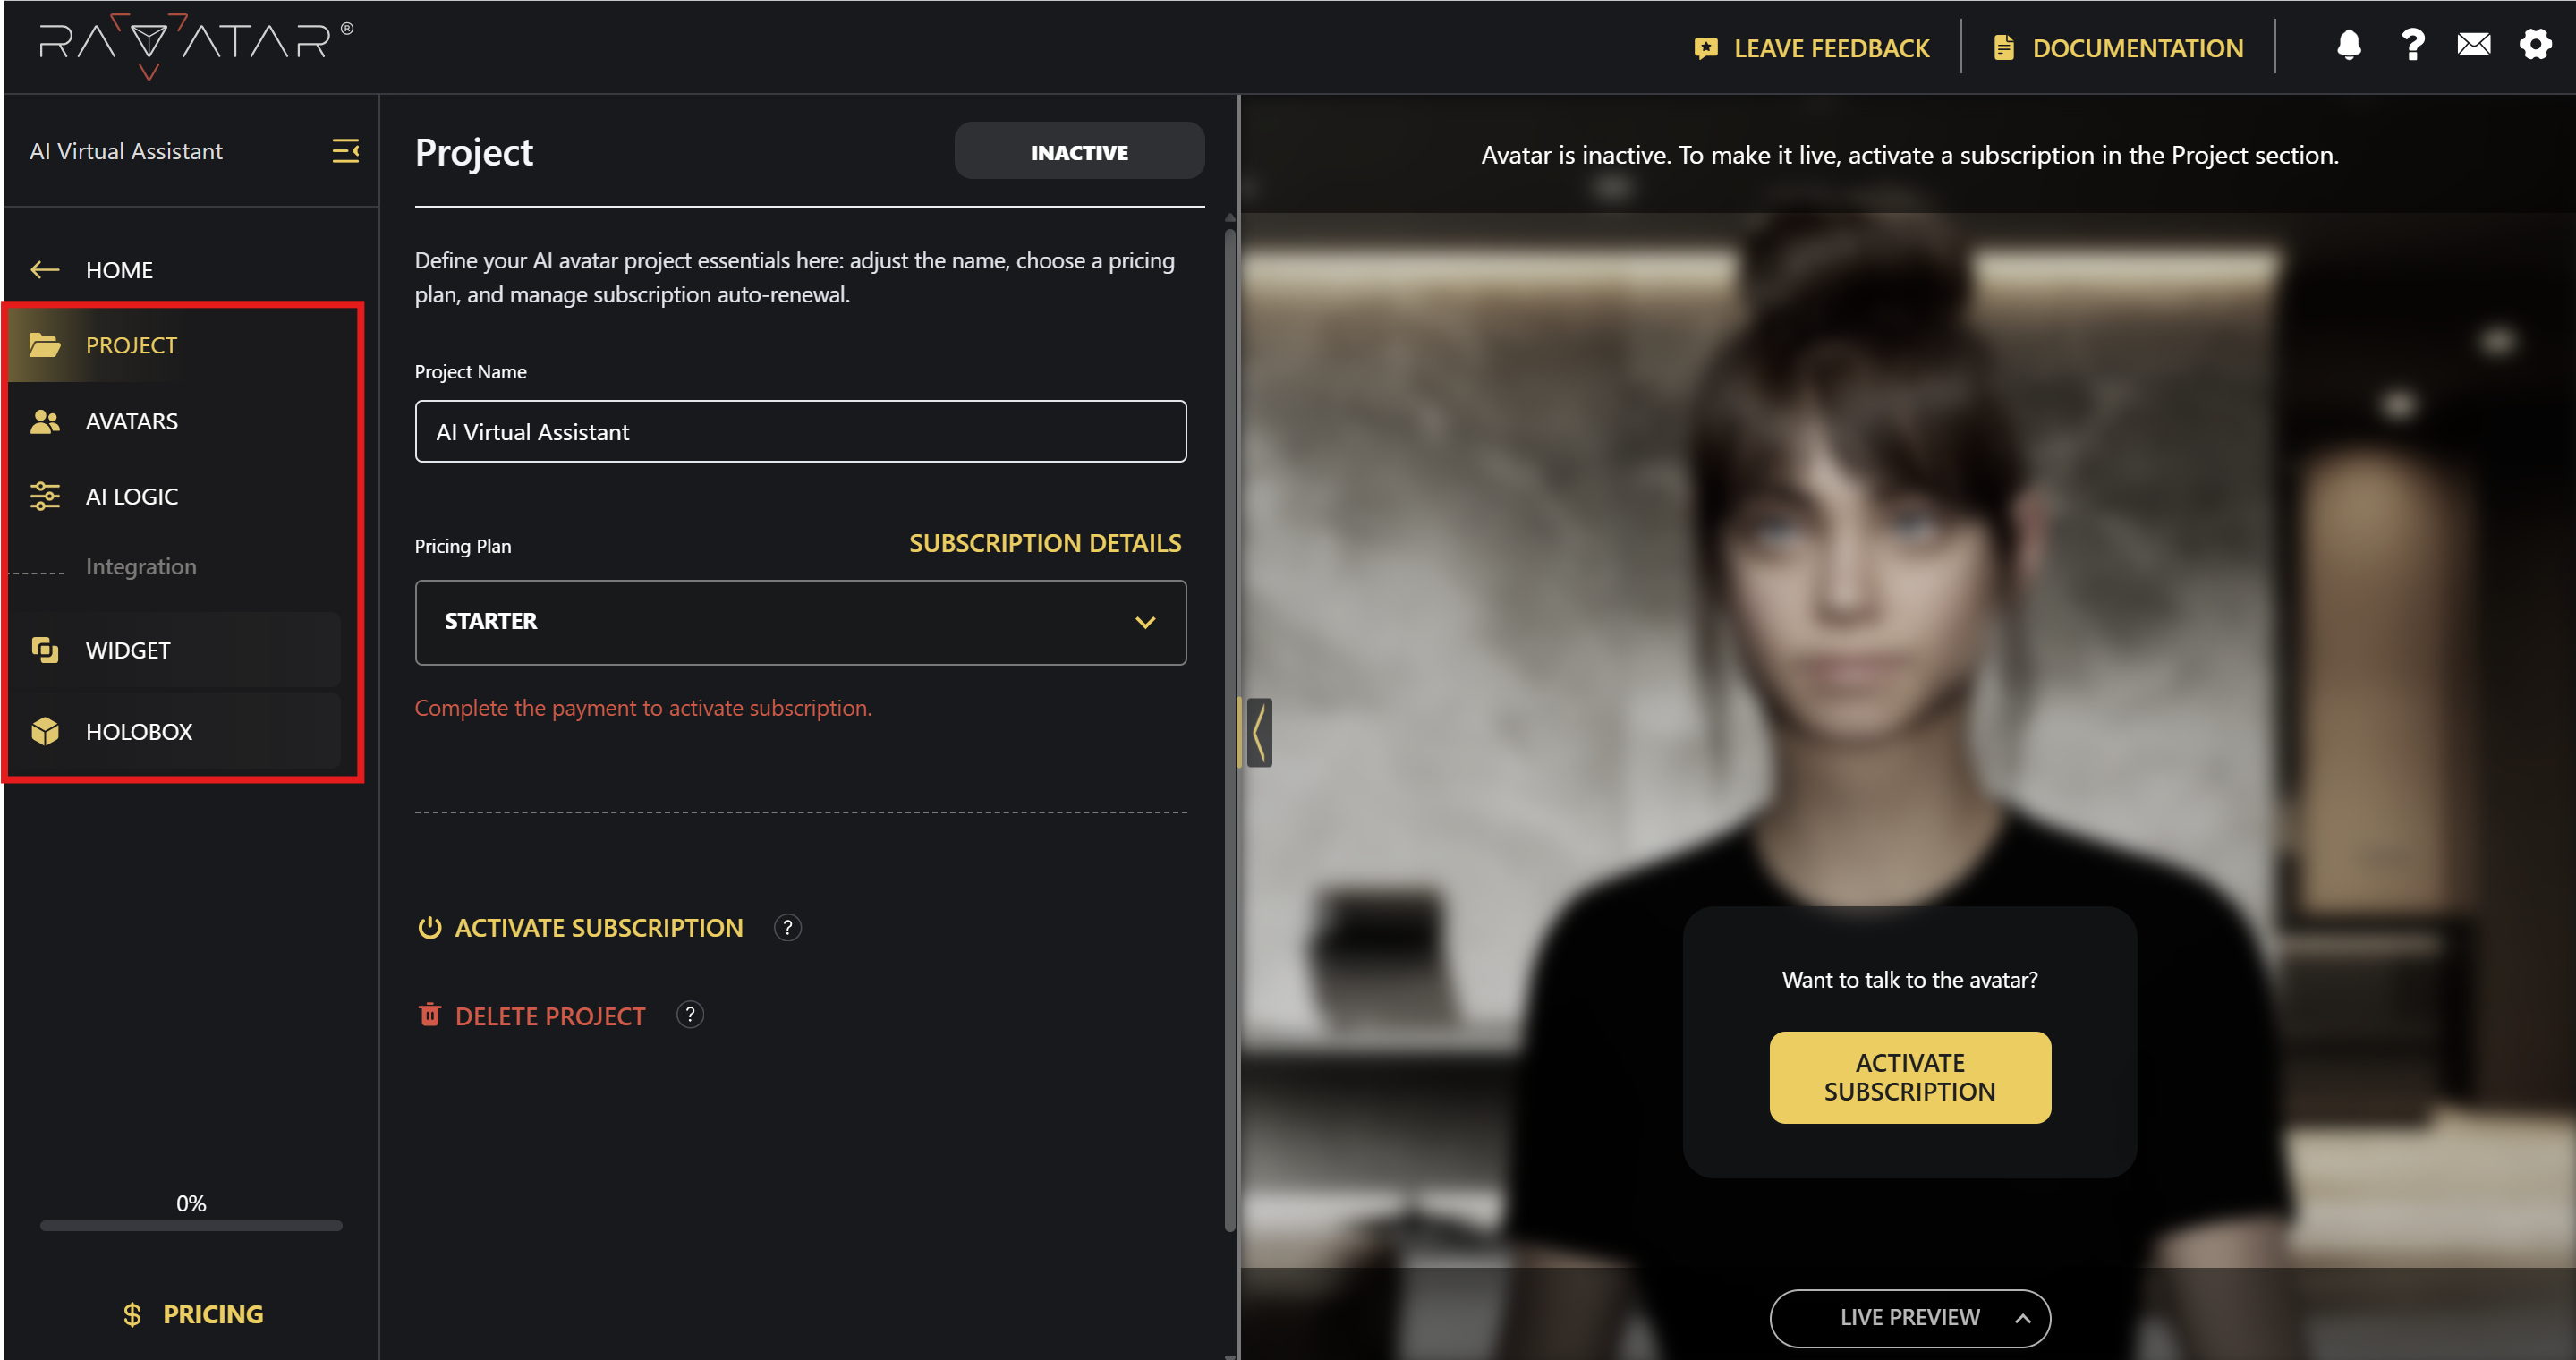Collapse the Live Preview chevron
2576x1360 pixels.
click(x=2022, y=1317)
